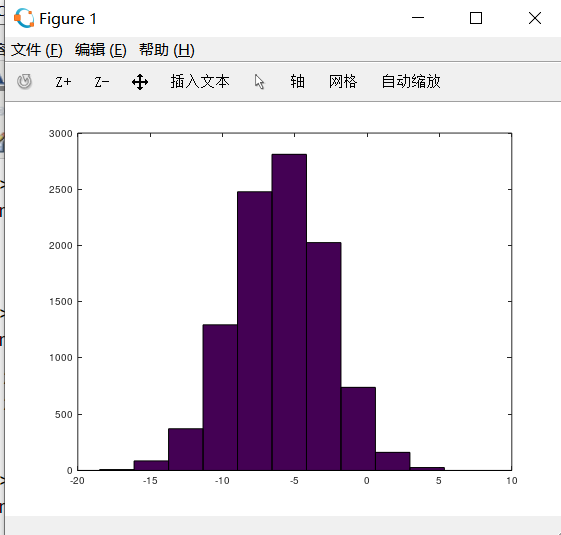The height and width of the screenshot is (535, 561).
Task: Open the 文件 (F) menu
Action: 37,50
